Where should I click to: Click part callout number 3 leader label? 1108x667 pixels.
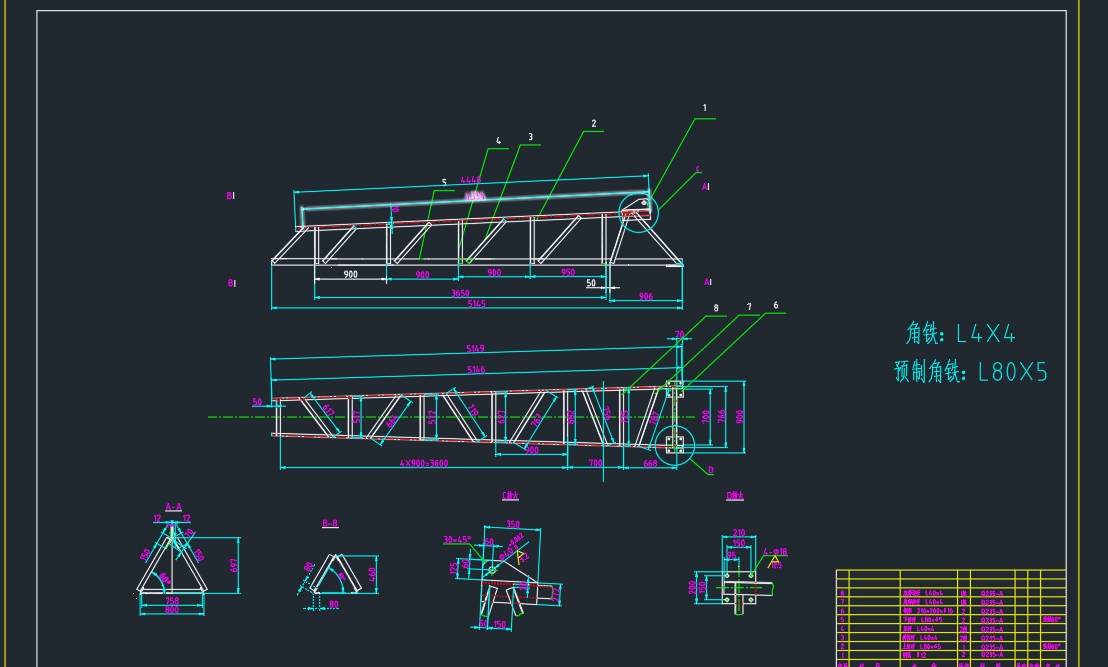pos(530,137)
